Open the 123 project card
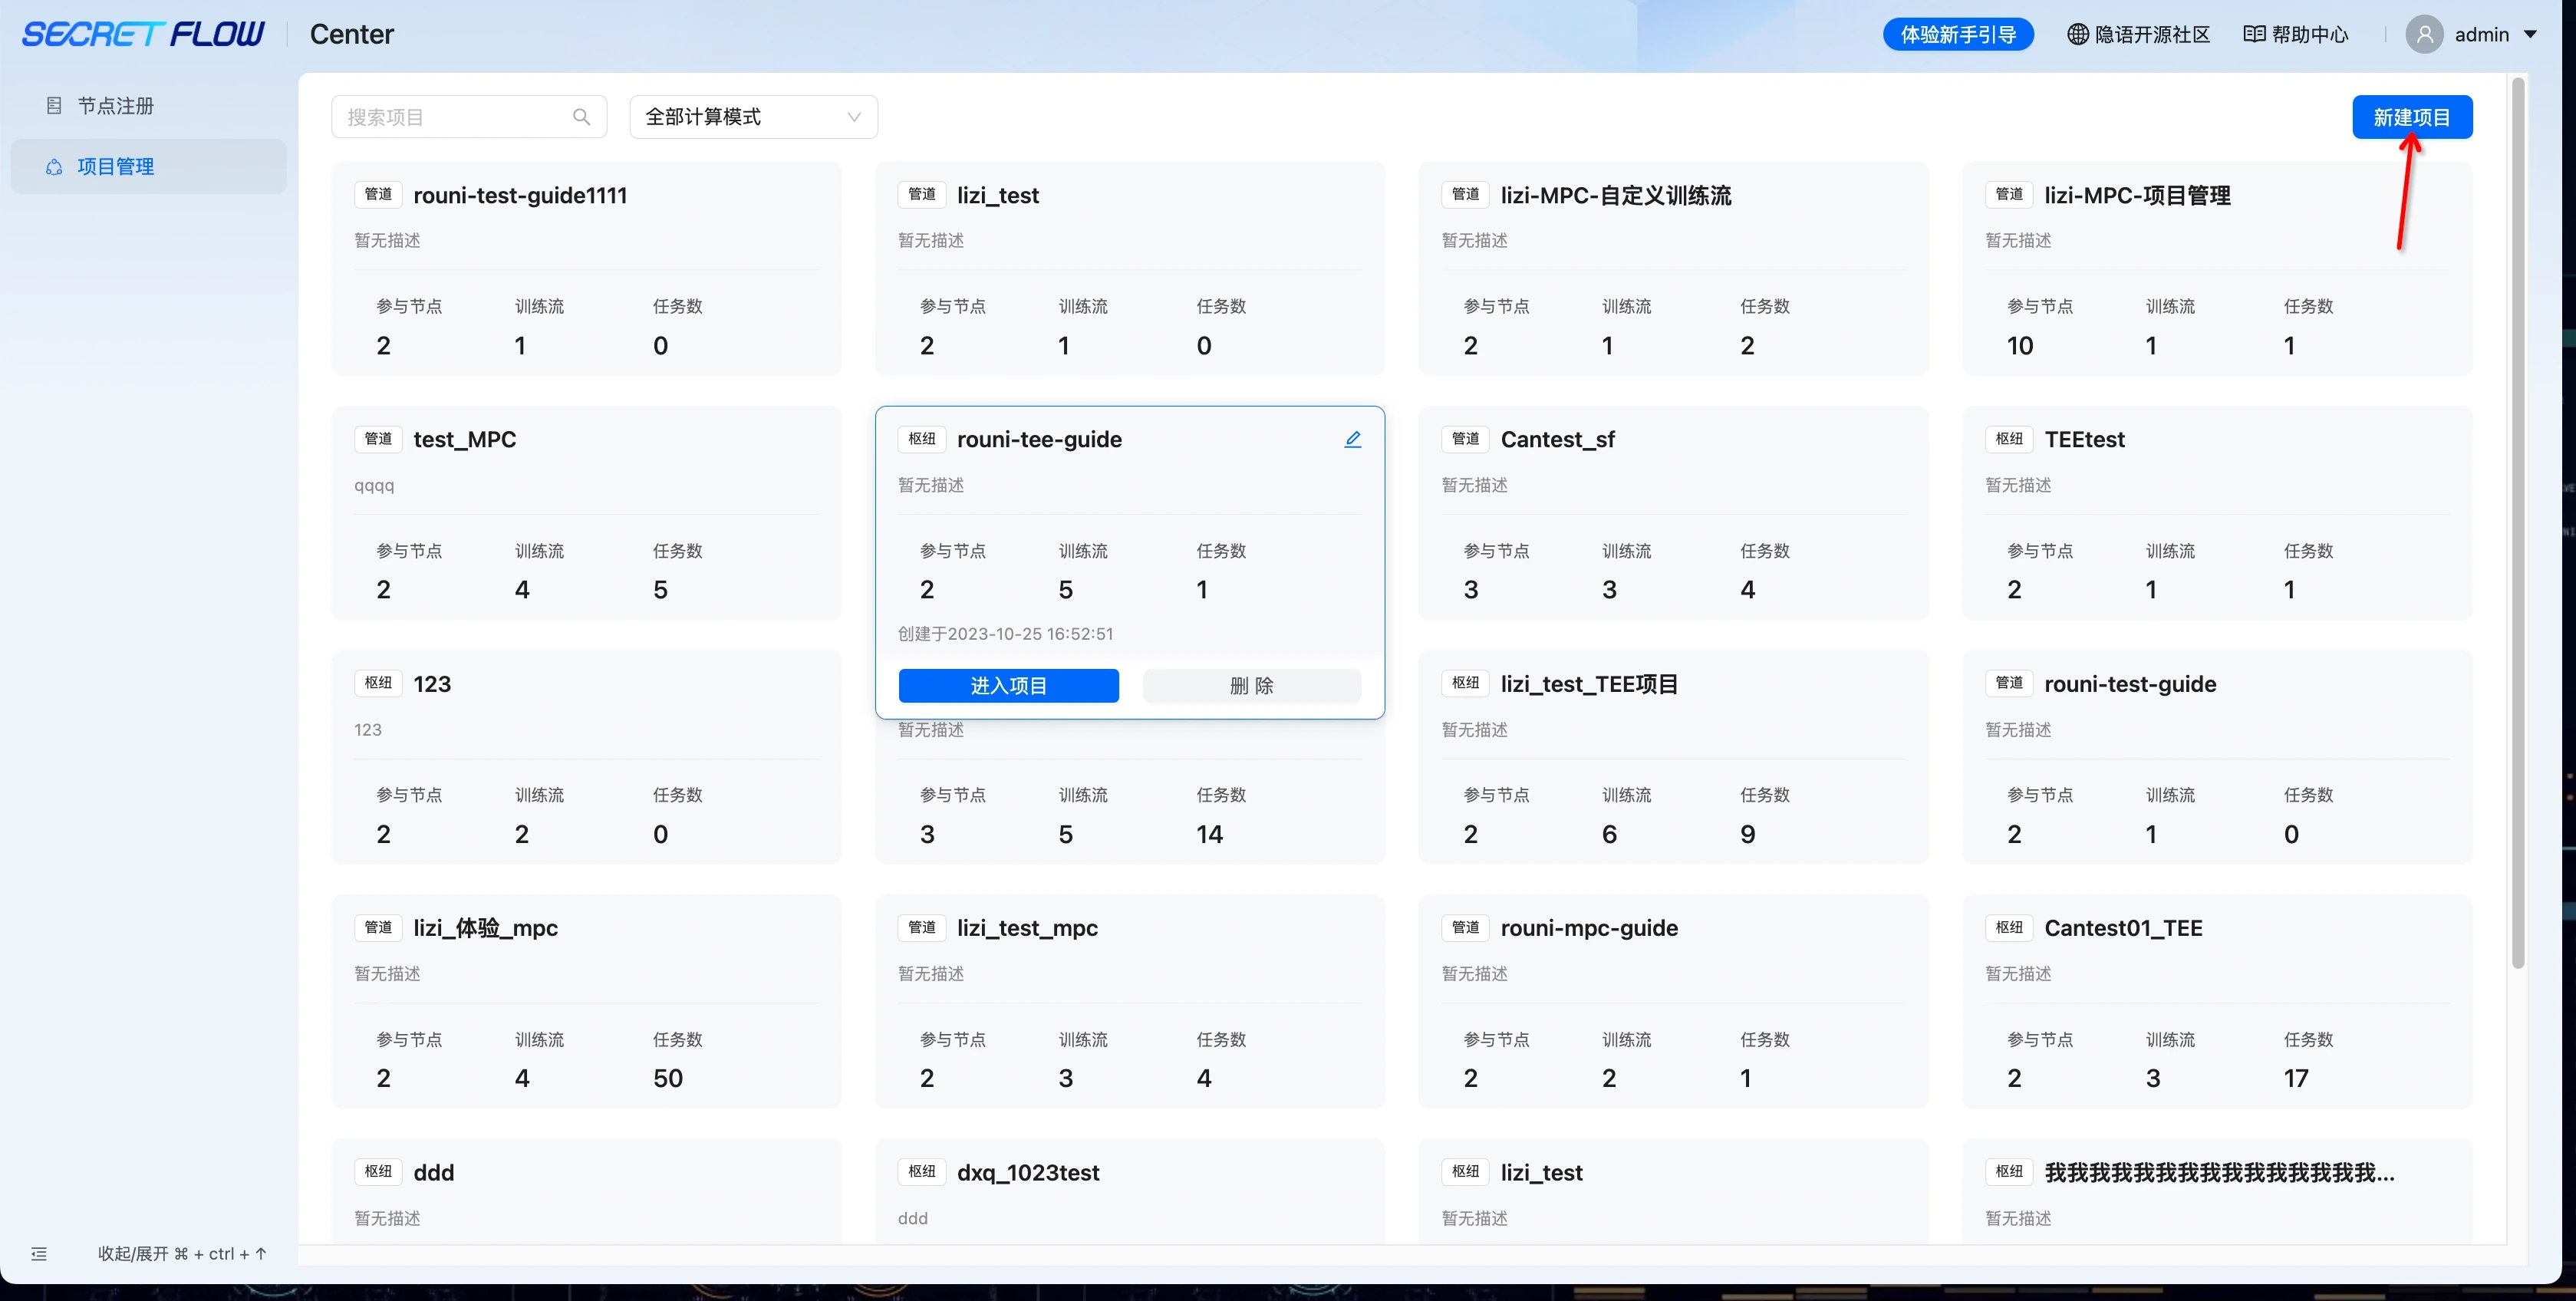The image size is (2576, 1301). point(586,757)
